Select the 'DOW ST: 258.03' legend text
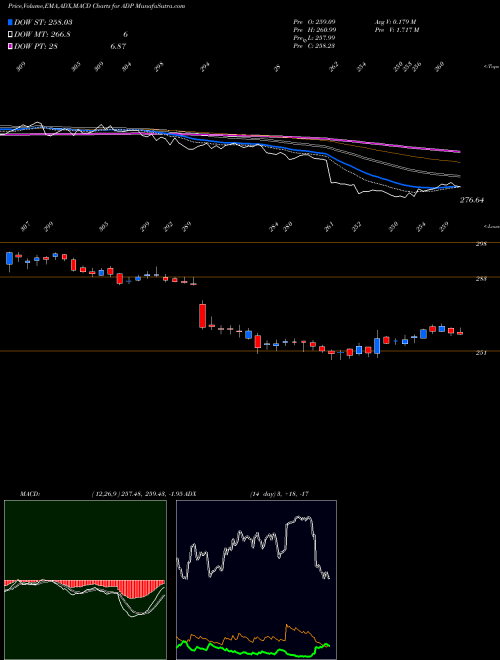Image resolution: width=500 pixels, height=660 pixels. (x=43, y=22)
